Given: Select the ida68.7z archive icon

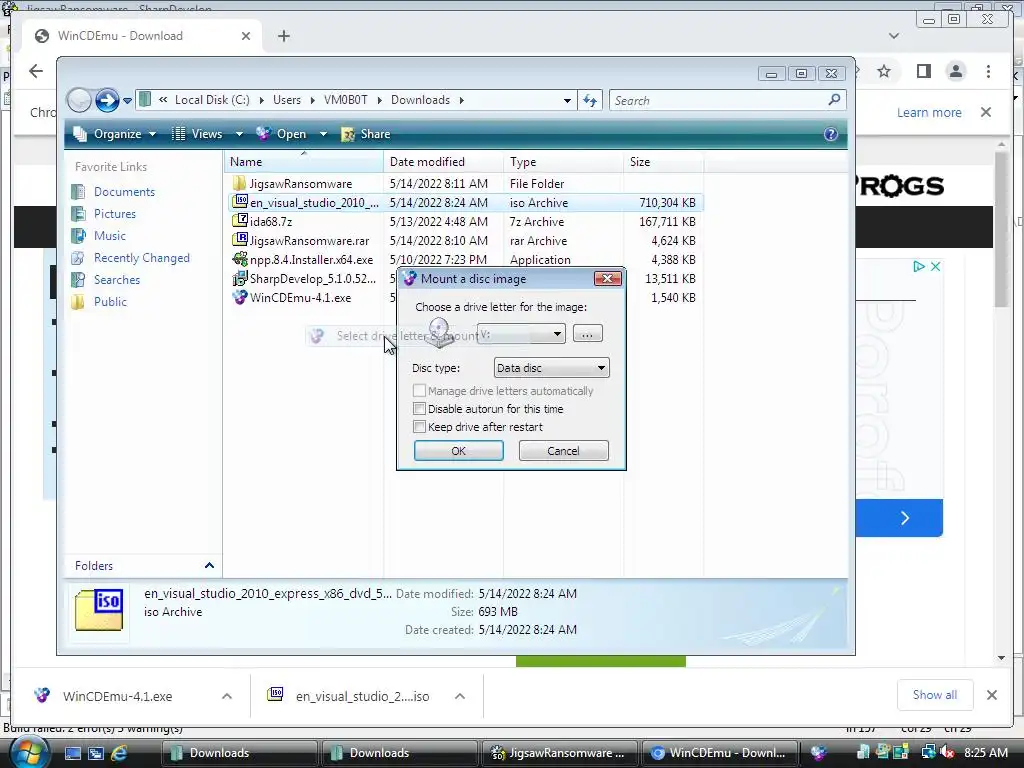Looking at the screenshot, I should click(240, 221).
